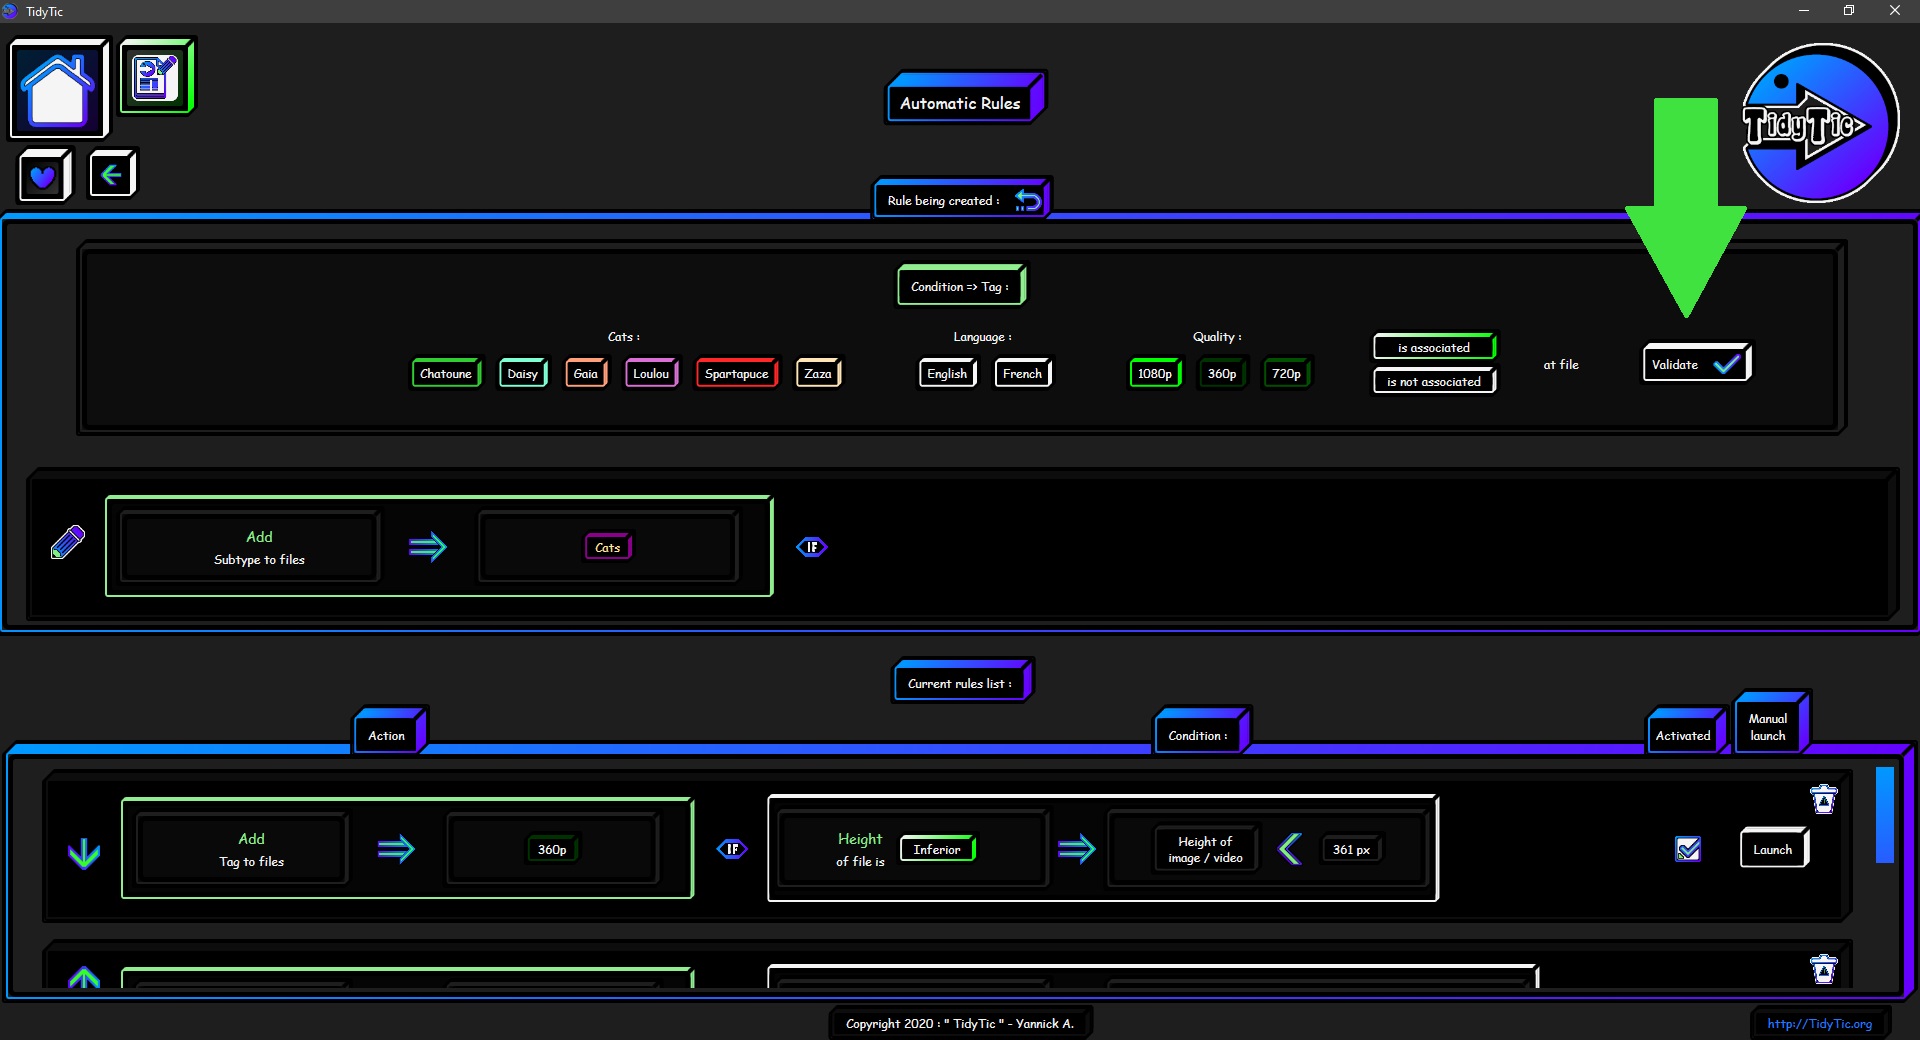Click the back arrow icon

[x=111, y=175]
